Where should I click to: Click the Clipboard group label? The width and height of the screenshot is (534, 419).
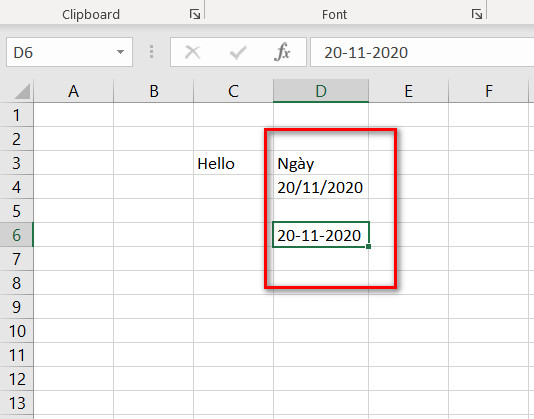point(91,14)
